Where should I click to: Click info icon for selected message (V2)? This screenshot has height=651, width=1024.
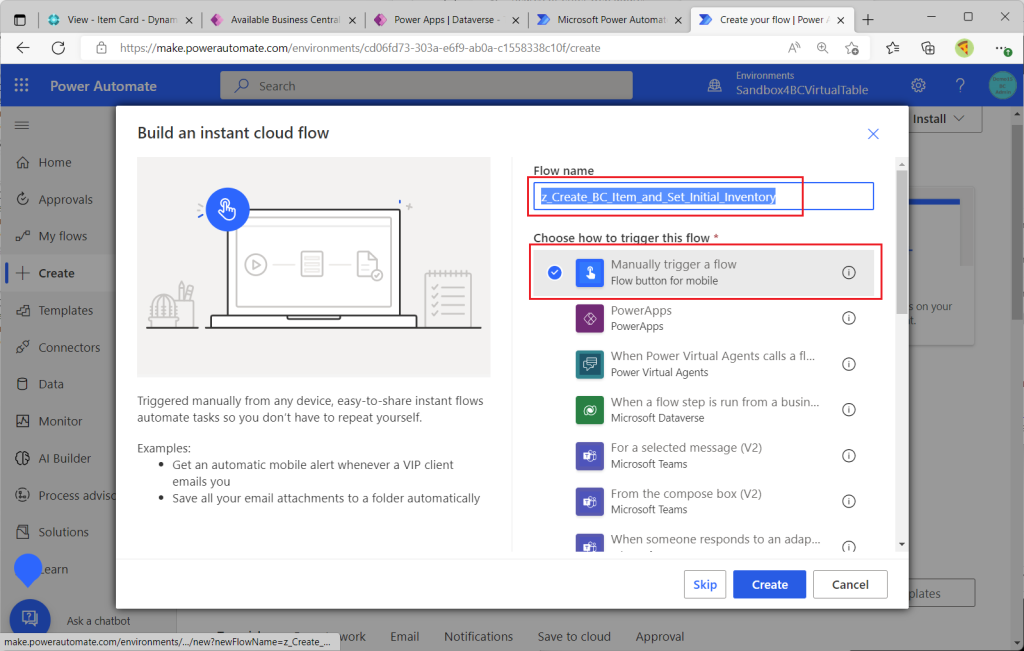click(848, 455)
